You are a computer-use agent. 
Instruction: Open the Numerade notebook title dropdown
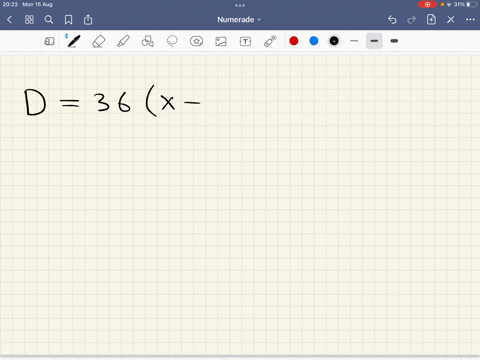click(x=239, y=20)
